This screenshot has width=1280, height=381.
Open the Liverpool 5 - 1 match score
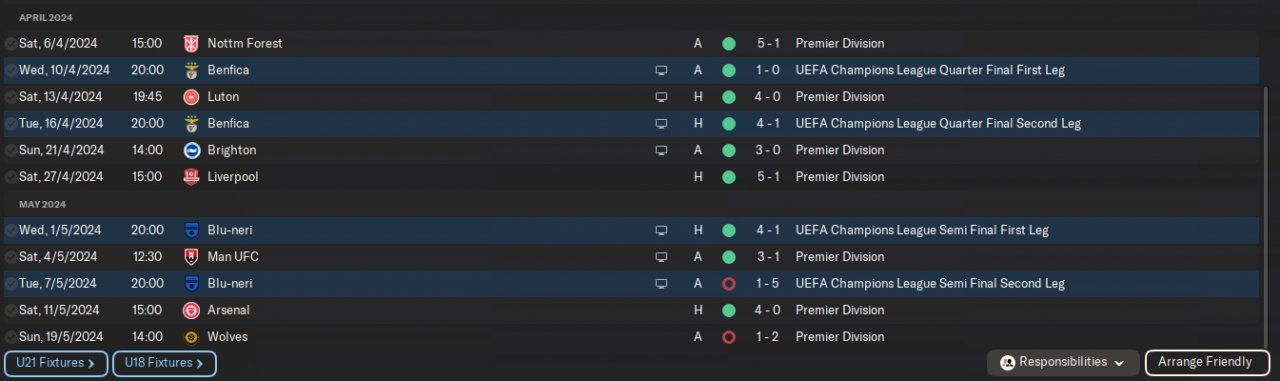click(768, 177)
